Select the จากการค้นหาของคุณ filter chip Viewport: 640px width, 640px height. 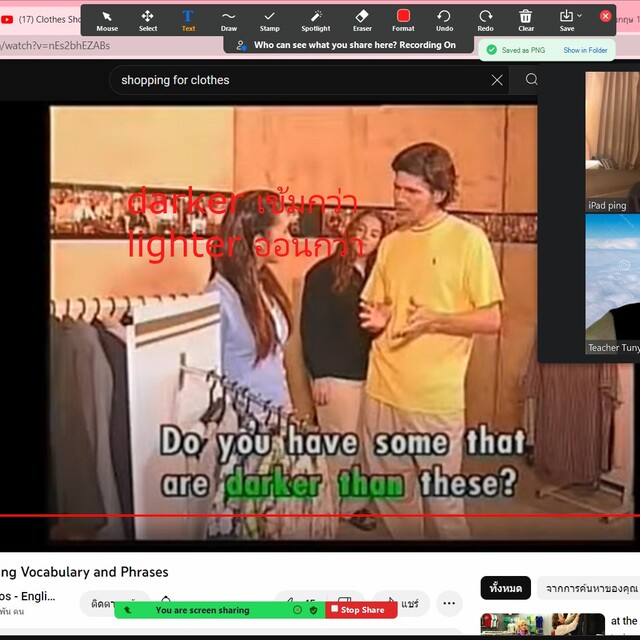point(590,588)
